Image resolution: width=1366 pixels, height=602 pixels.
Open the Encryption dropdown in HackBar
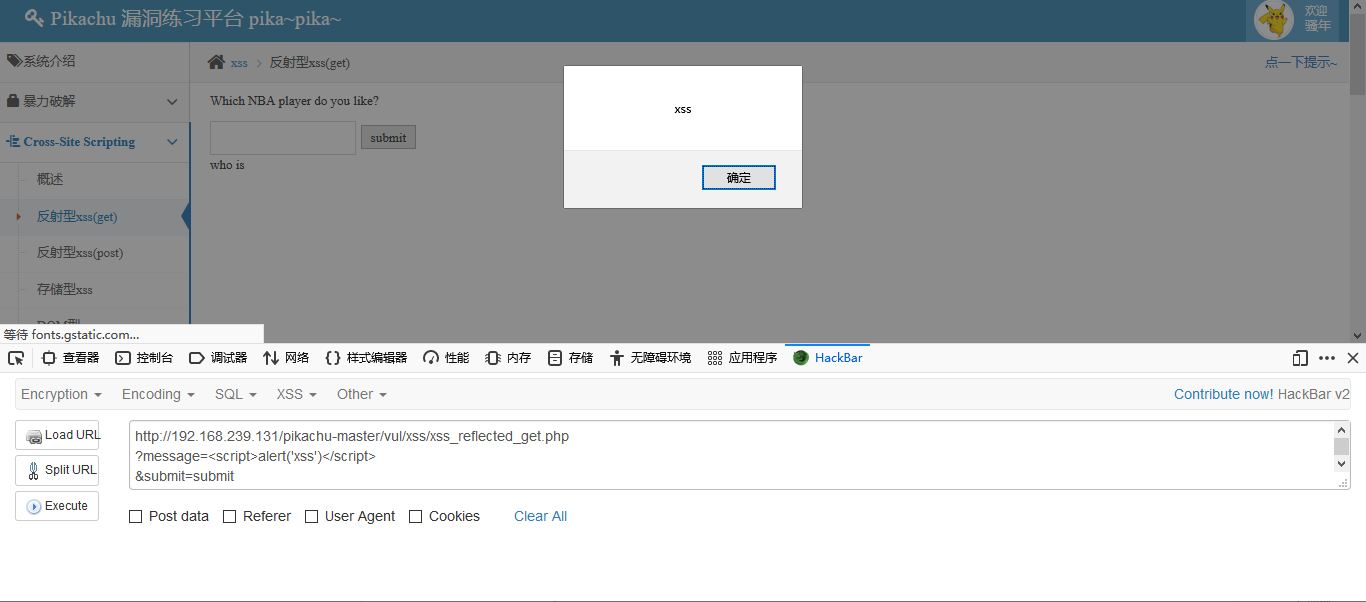[x=61, y=394]
